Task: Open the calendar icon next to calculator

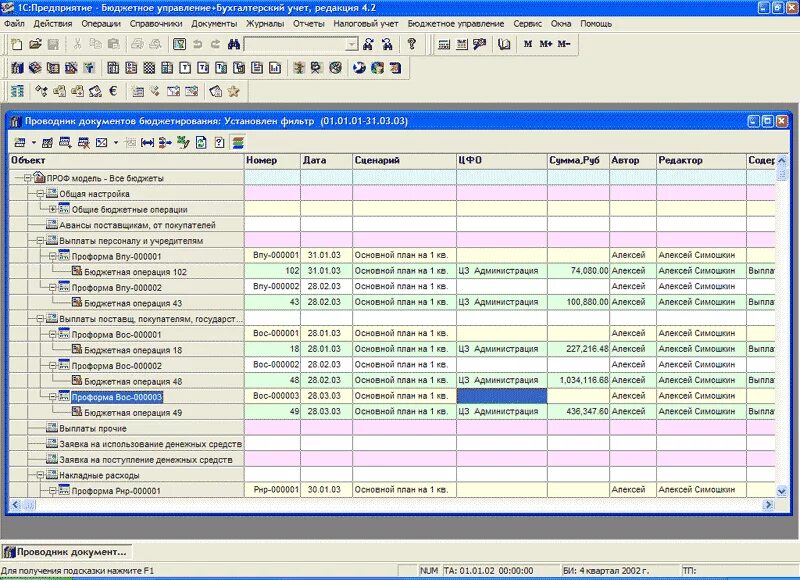Action: [462, 44]
